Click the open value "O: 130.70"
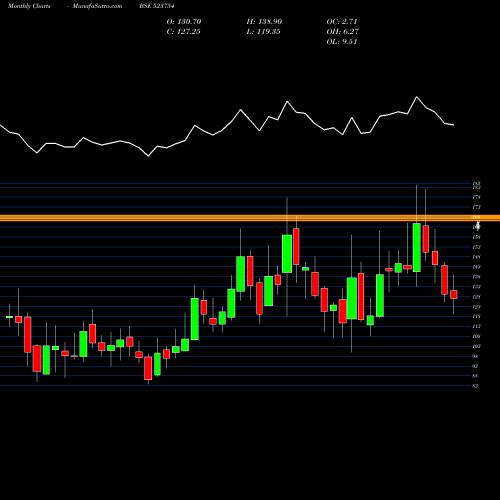 [184, 22]
